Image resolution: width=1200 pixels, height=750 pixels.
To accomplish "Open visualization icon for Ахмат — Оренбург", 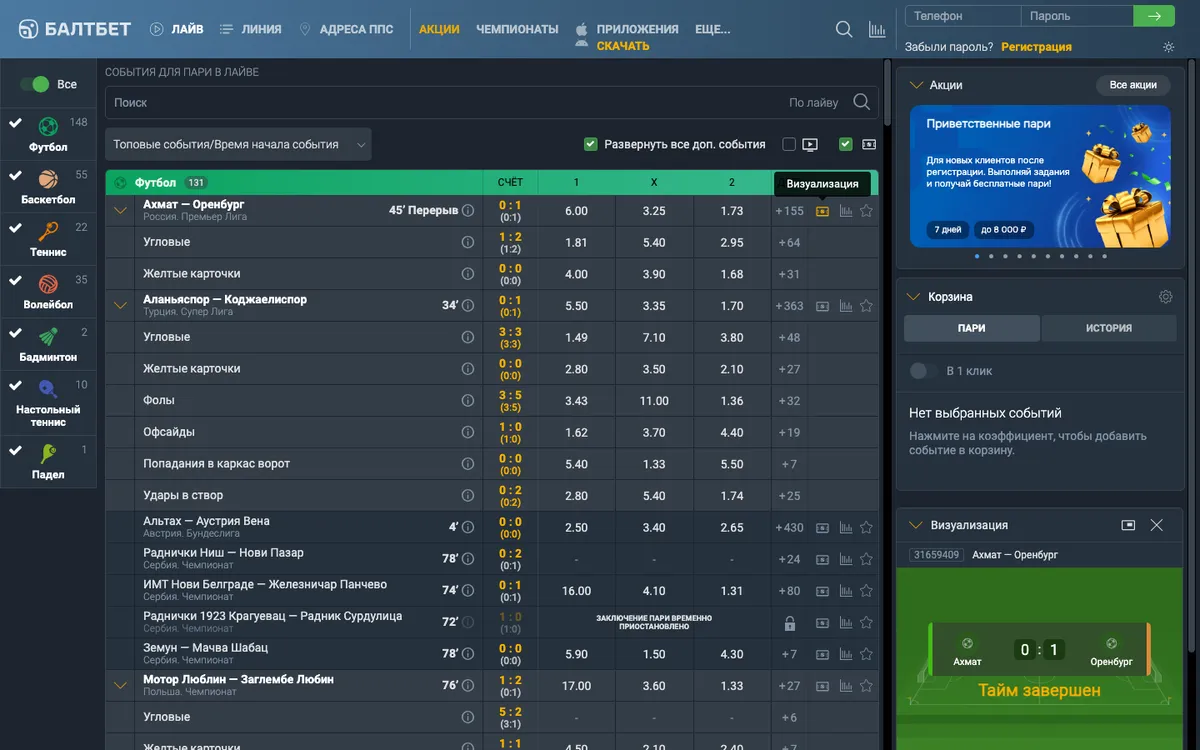I will point(822,211).
